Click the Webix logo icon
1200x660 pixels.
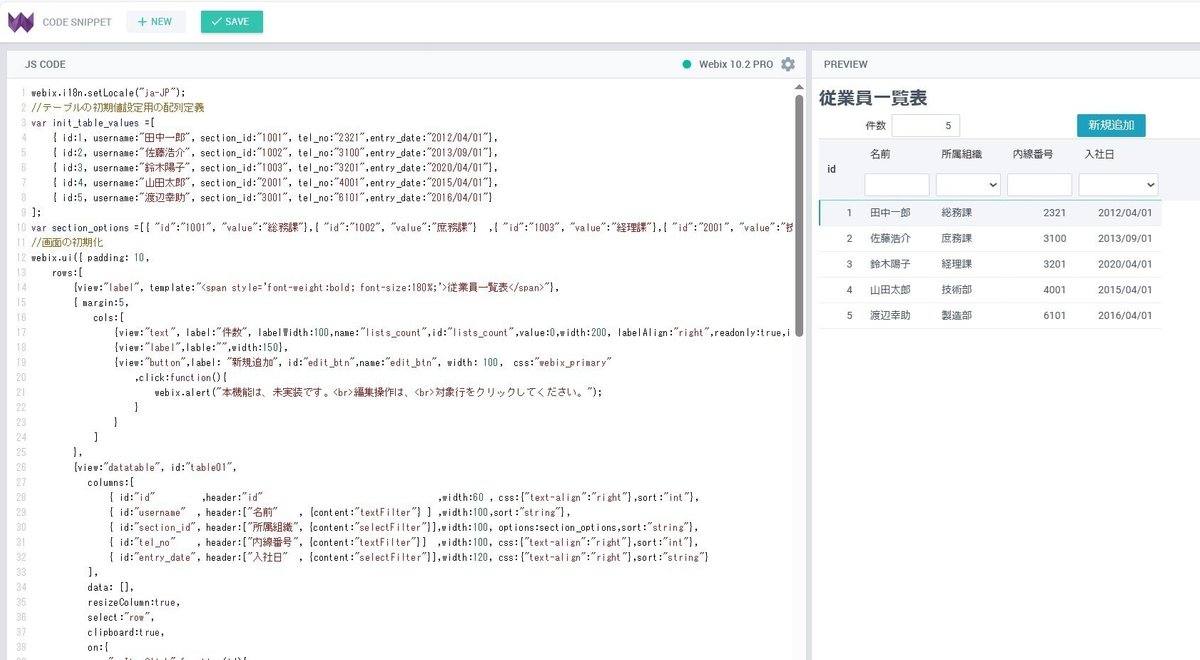pyautogui.click(x=20, y=21)
